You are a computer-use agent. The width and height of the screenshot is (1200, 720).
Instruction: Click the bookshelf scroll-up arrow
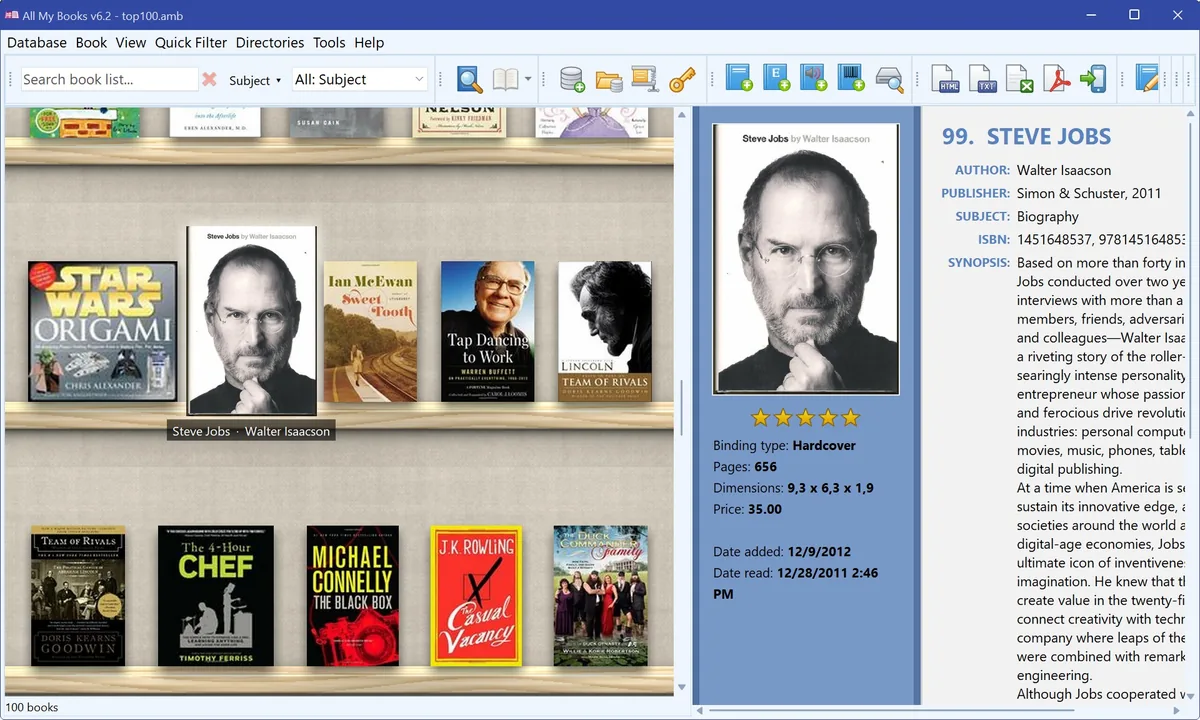682,113
